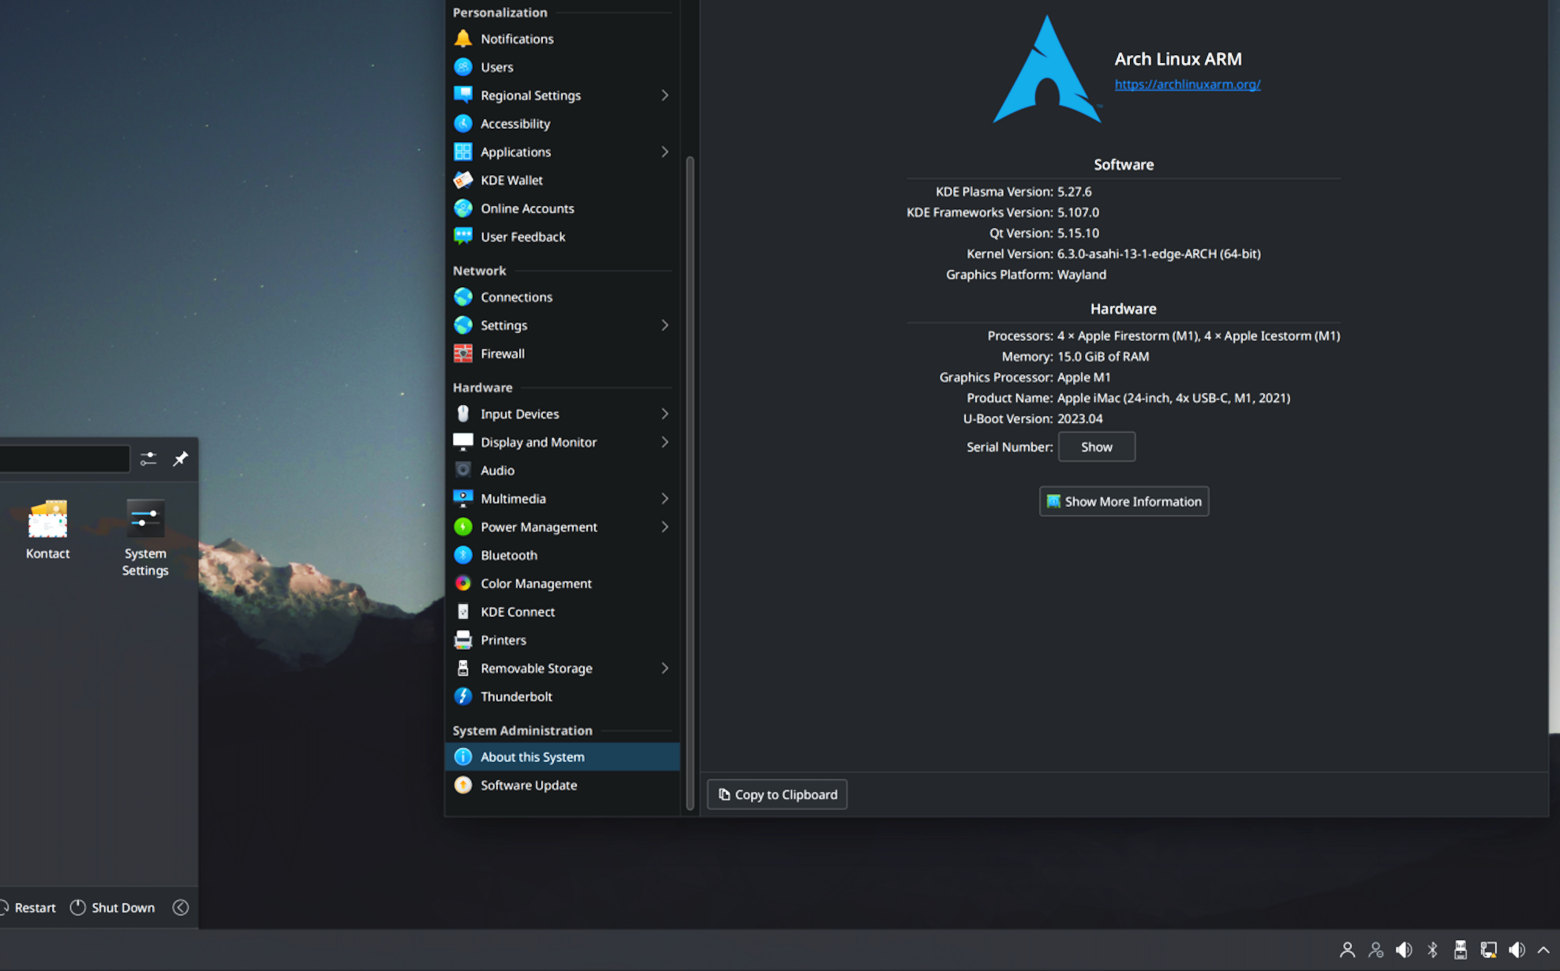Image resolution: width=1560 pixels, height=971 pixels.
Task: Click the Color Management icon
Action: (x=463, y=583)
